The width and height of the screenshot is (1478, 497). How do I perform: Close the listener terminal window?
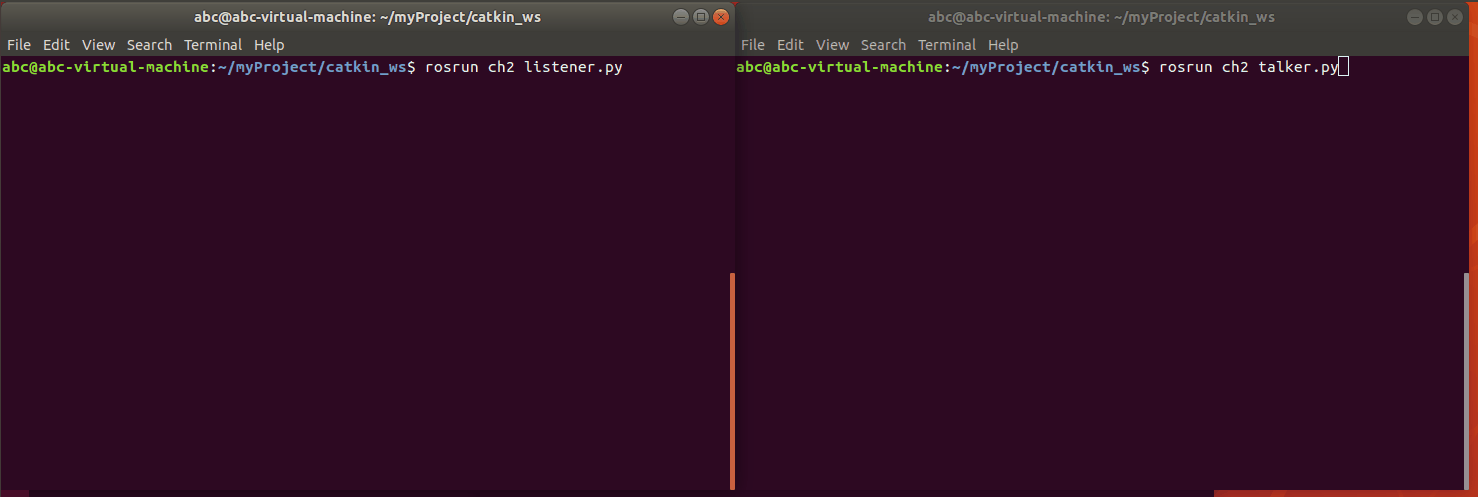point(720,17)
